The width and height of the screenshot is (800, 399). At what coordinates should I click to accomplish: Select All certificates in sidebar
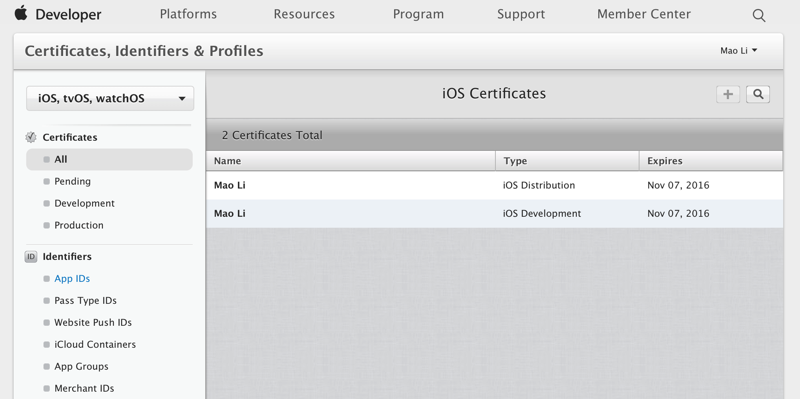[109, 160]
